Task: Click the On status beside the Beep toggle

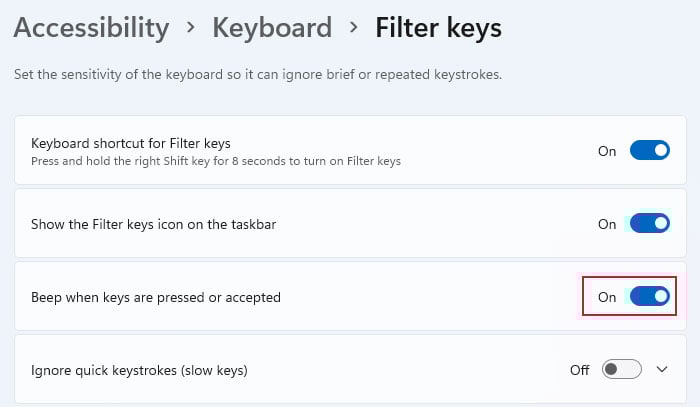Action: click(607, 297)
